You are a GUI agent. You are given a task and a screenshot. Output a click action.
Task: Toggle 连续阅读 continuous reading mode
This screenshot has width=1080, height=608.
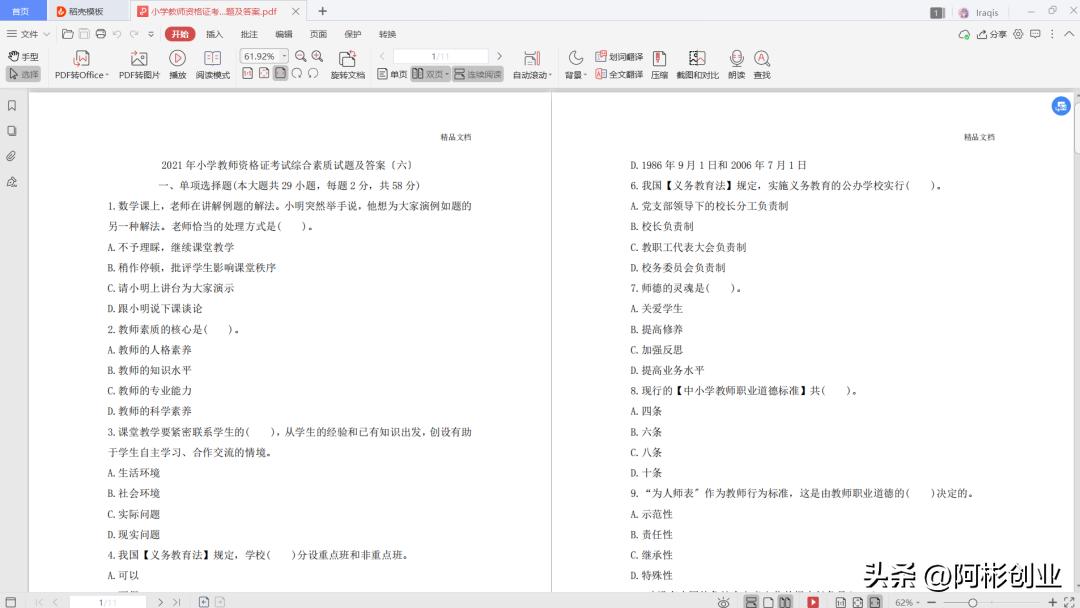[477, 74]
